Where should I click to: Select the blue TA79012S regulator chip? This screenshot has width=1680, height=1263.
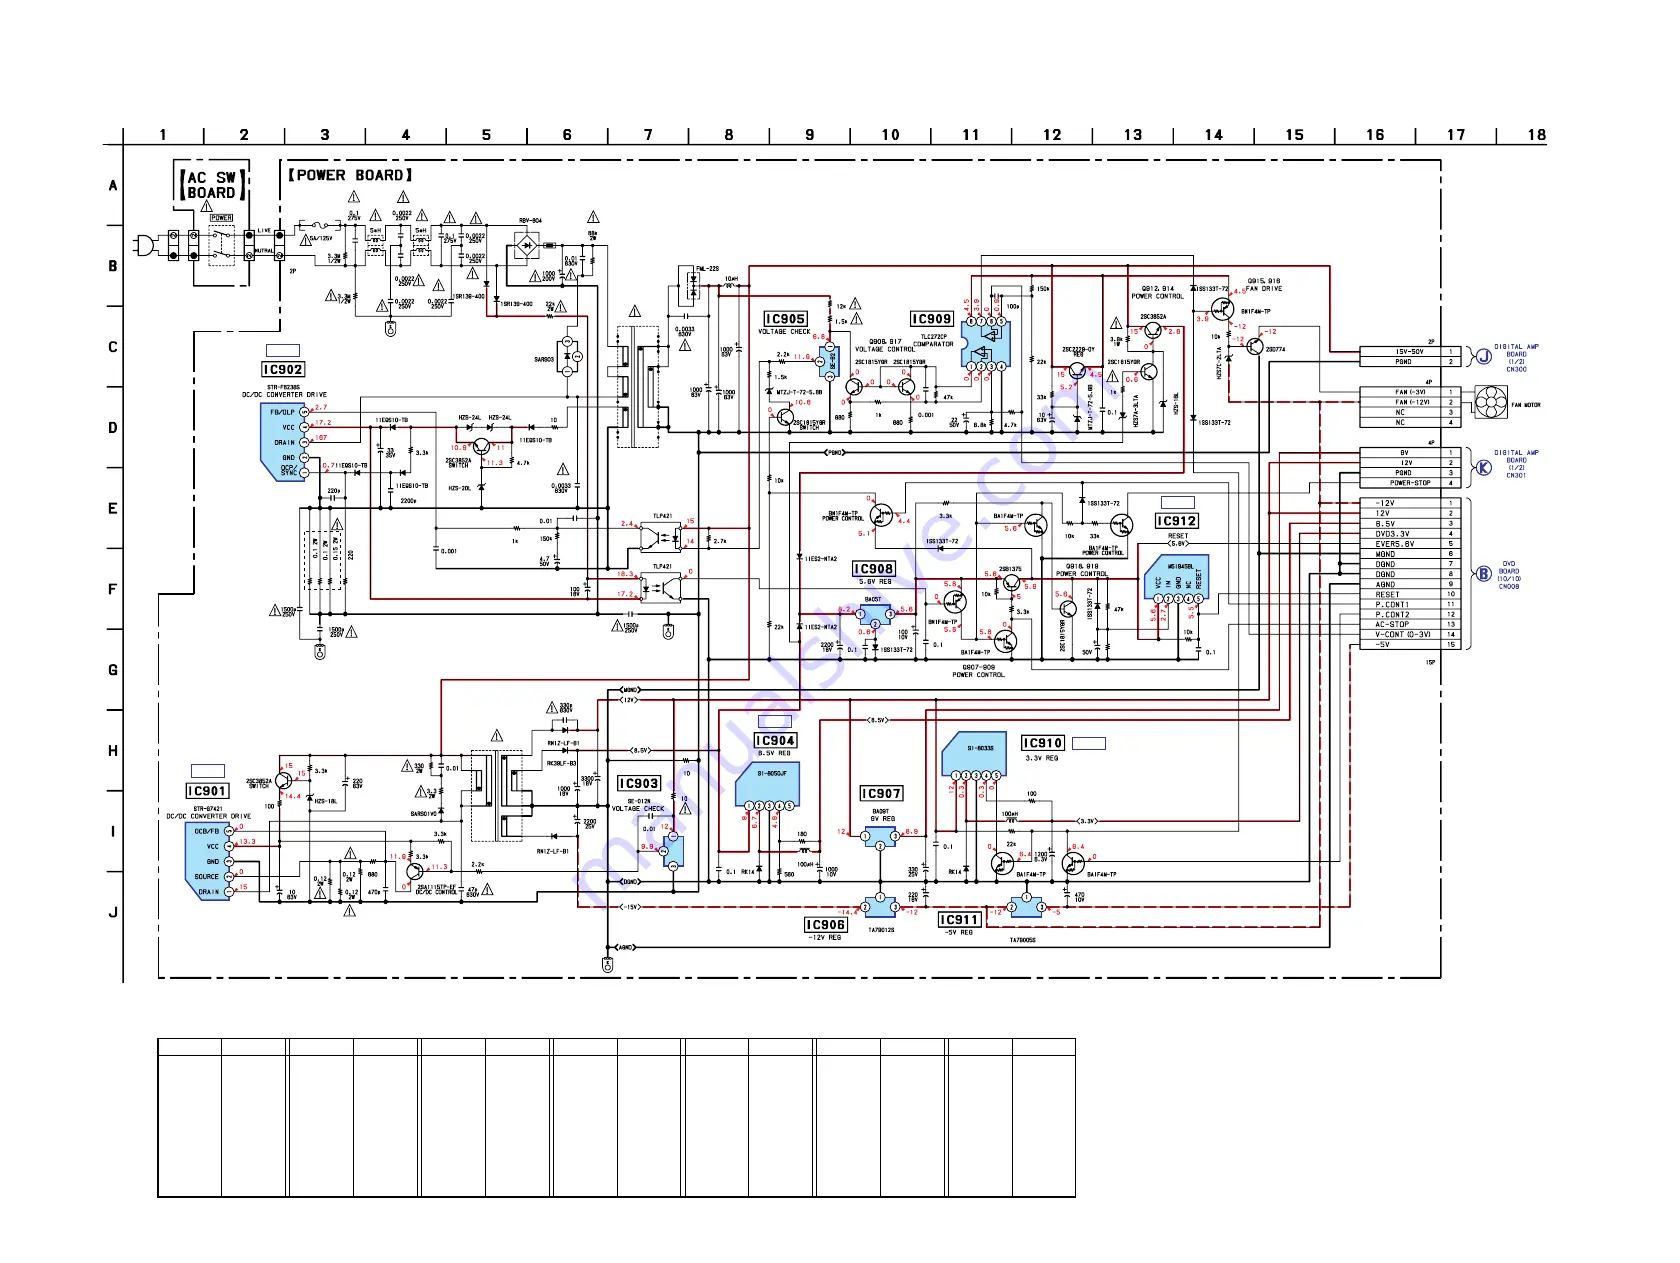[x=880, y=907]
